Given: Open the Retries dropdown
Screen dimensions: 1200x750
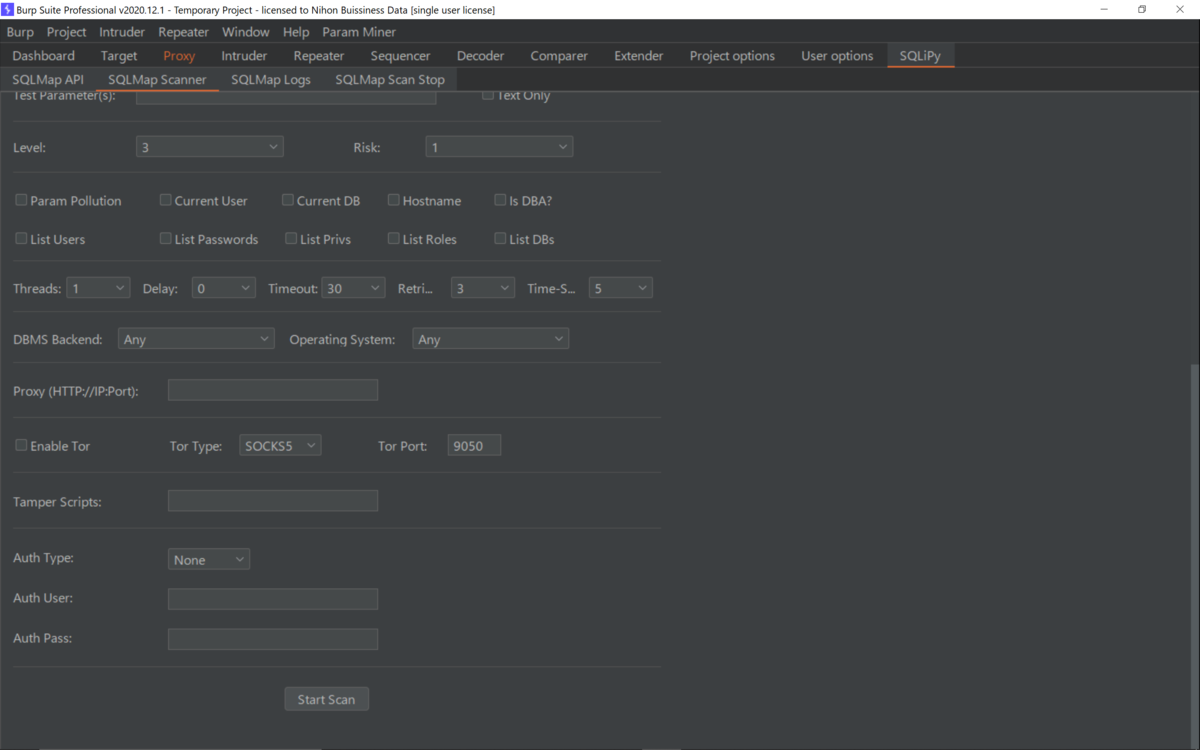Looking at the screenshot, I should tap(483, 288).
